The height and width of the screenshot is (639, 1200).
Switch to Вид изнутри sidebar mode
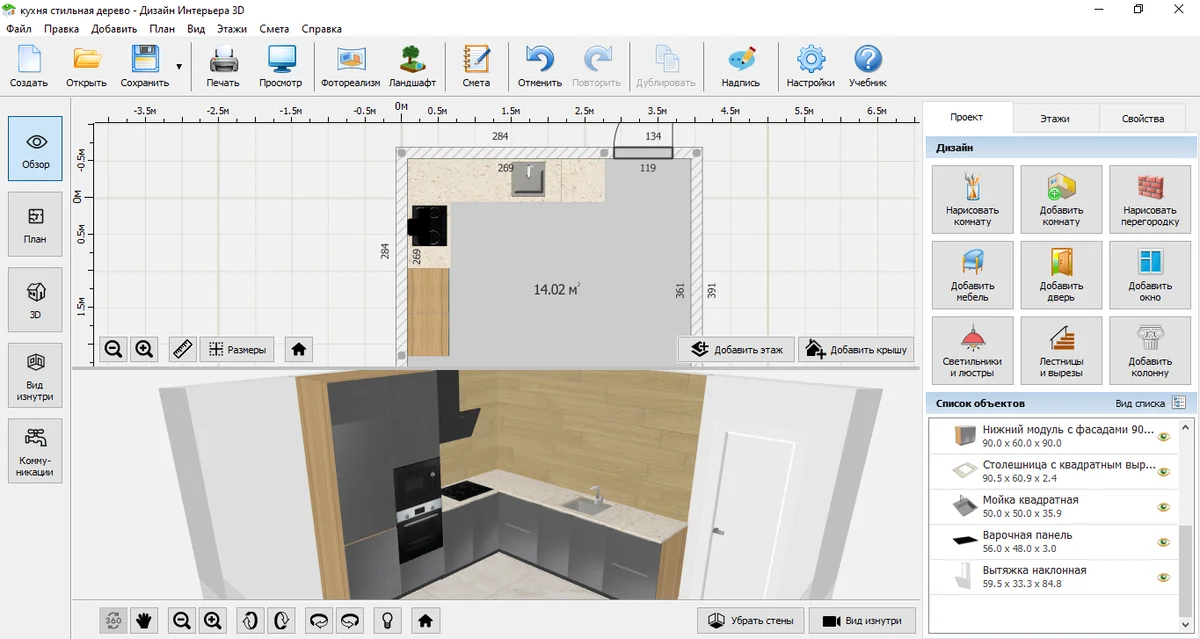35,376
